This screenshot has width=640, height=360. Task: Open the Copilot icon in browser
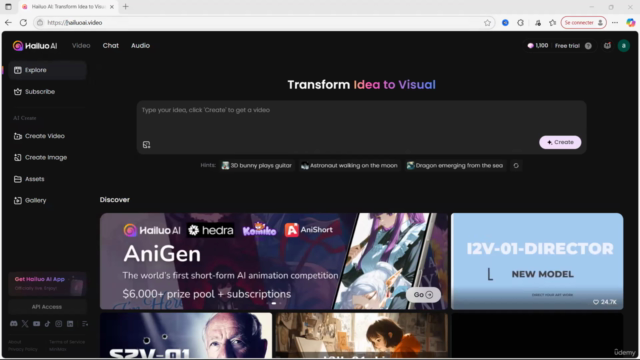[x=631, y=22]
